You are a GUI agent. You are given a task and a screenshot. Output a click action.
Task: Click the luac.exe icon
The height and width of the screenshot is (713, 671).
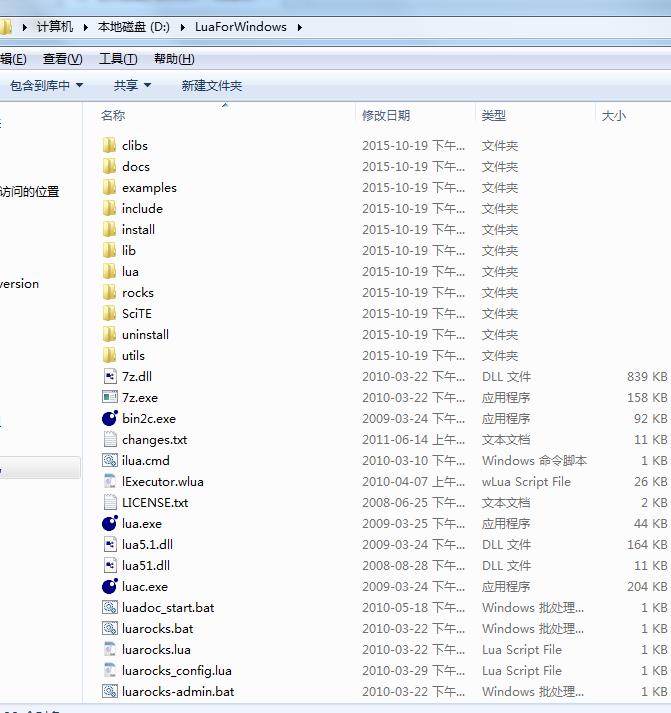click(x=110, y=586)
